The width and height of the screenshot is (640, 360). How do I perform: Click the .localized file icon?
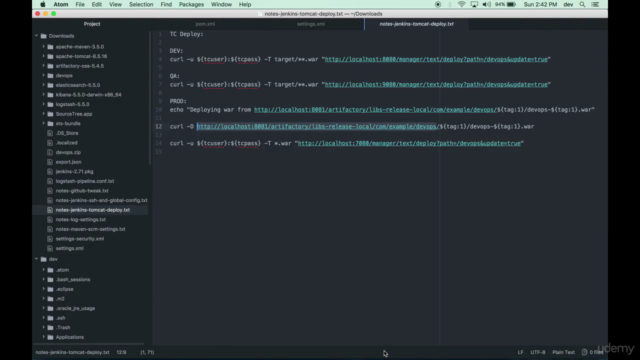50,142
